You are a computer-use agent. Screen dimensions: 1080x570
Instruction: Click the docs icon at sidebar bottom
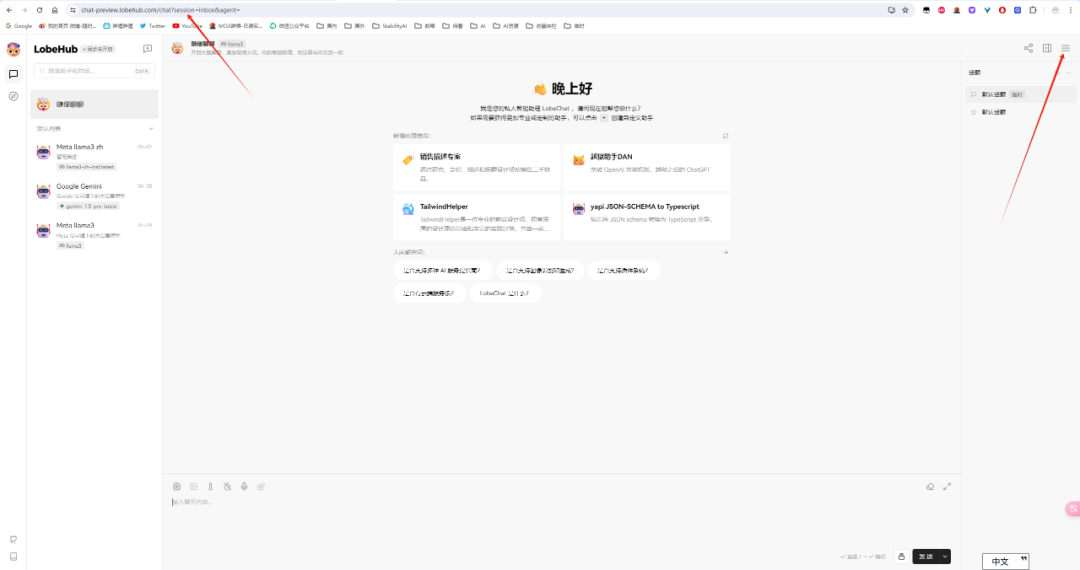(13, 556)
